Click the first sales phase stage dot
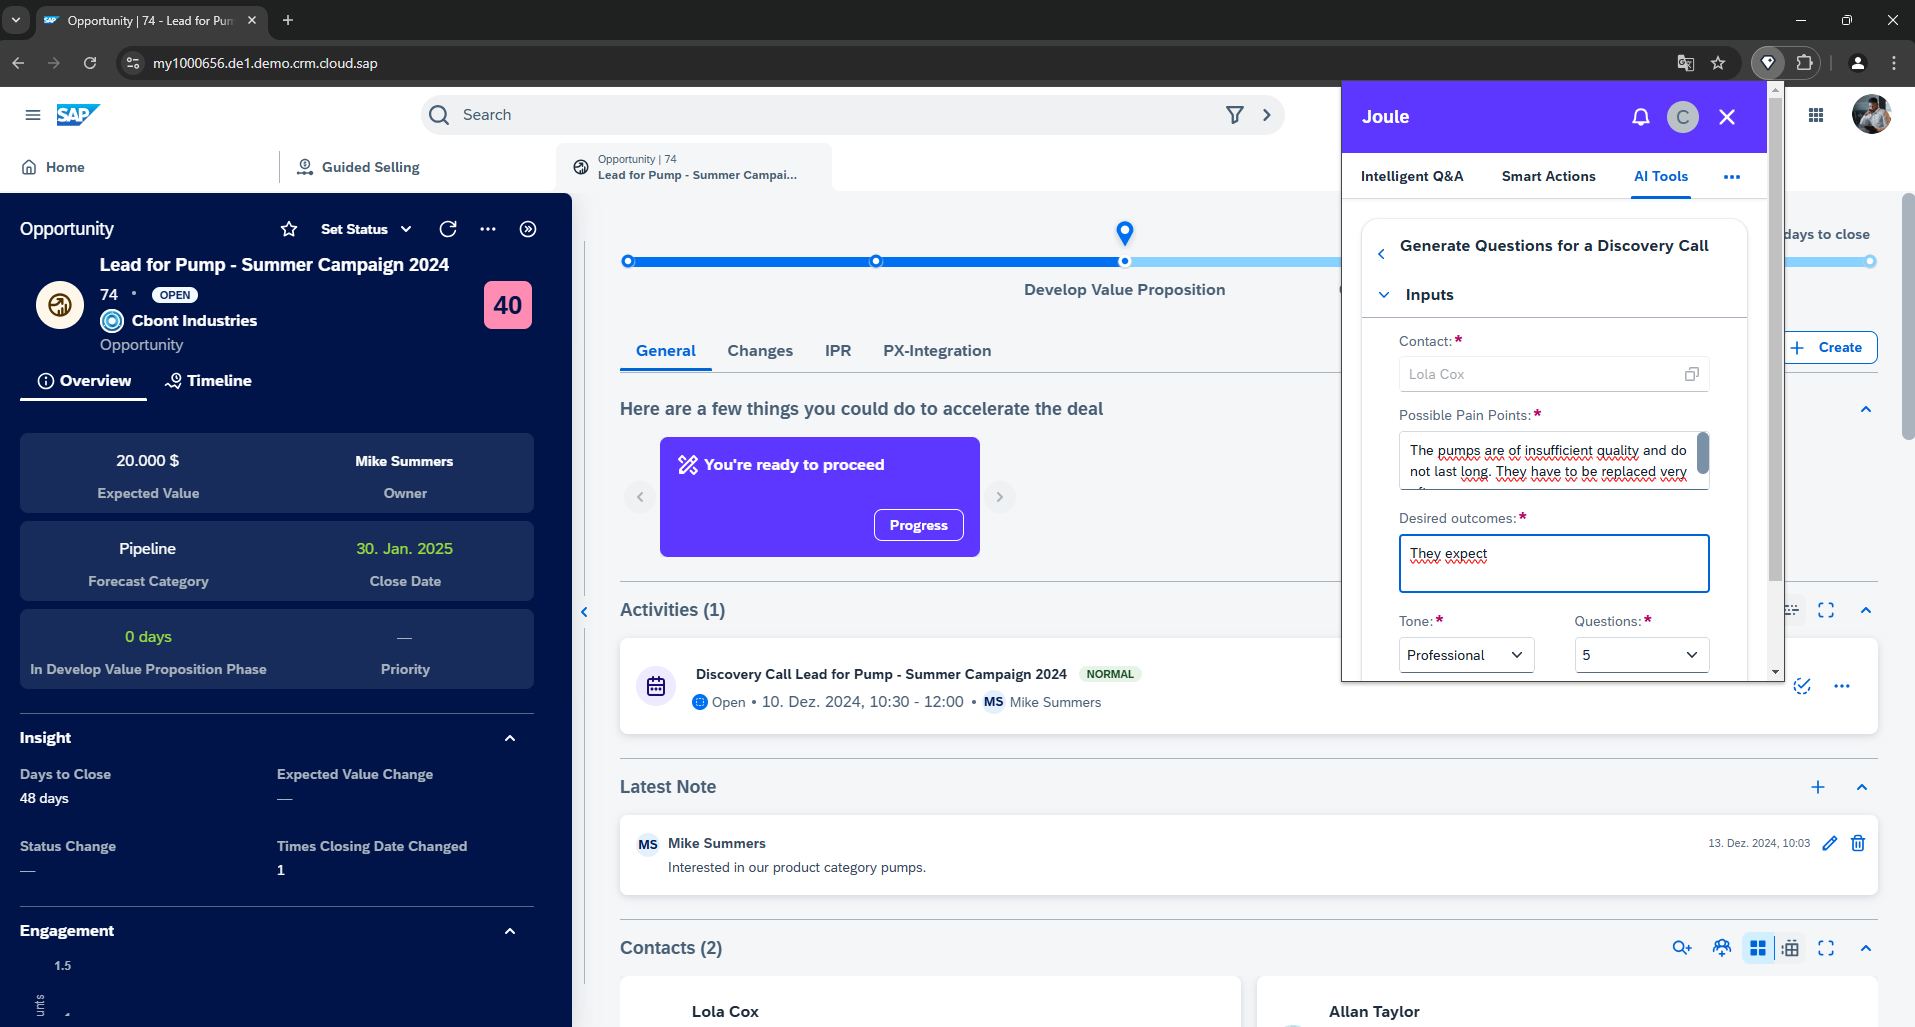 [x=628, y=261]
